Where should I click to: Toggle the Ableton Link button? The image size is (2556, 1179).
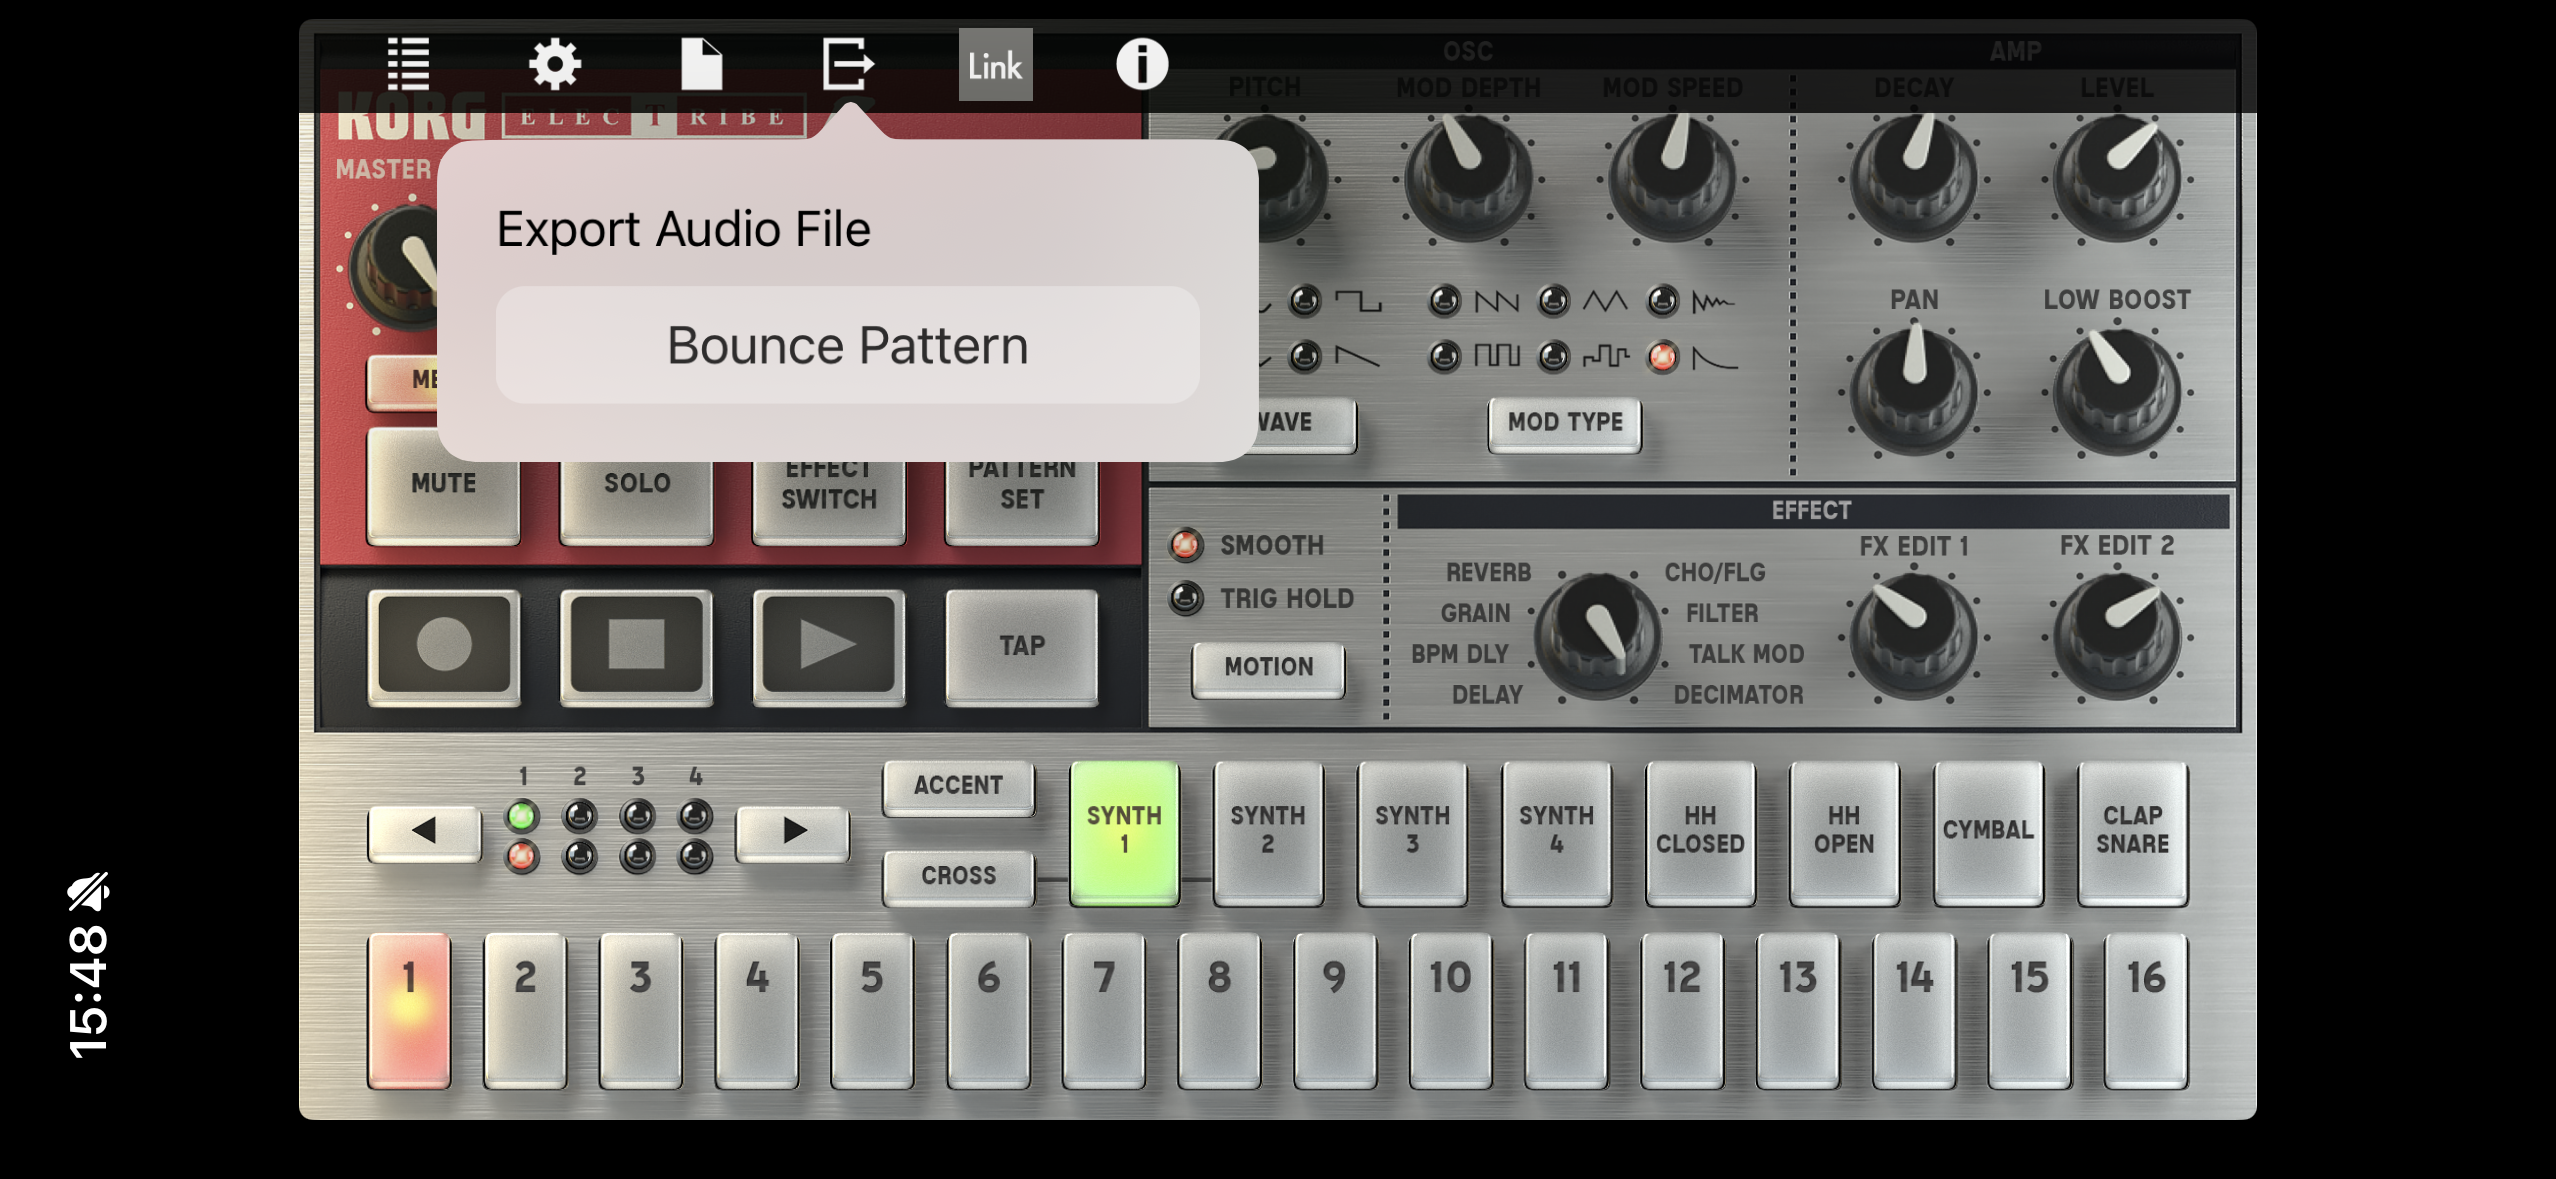pyautogui.click(x=995, y=65)
